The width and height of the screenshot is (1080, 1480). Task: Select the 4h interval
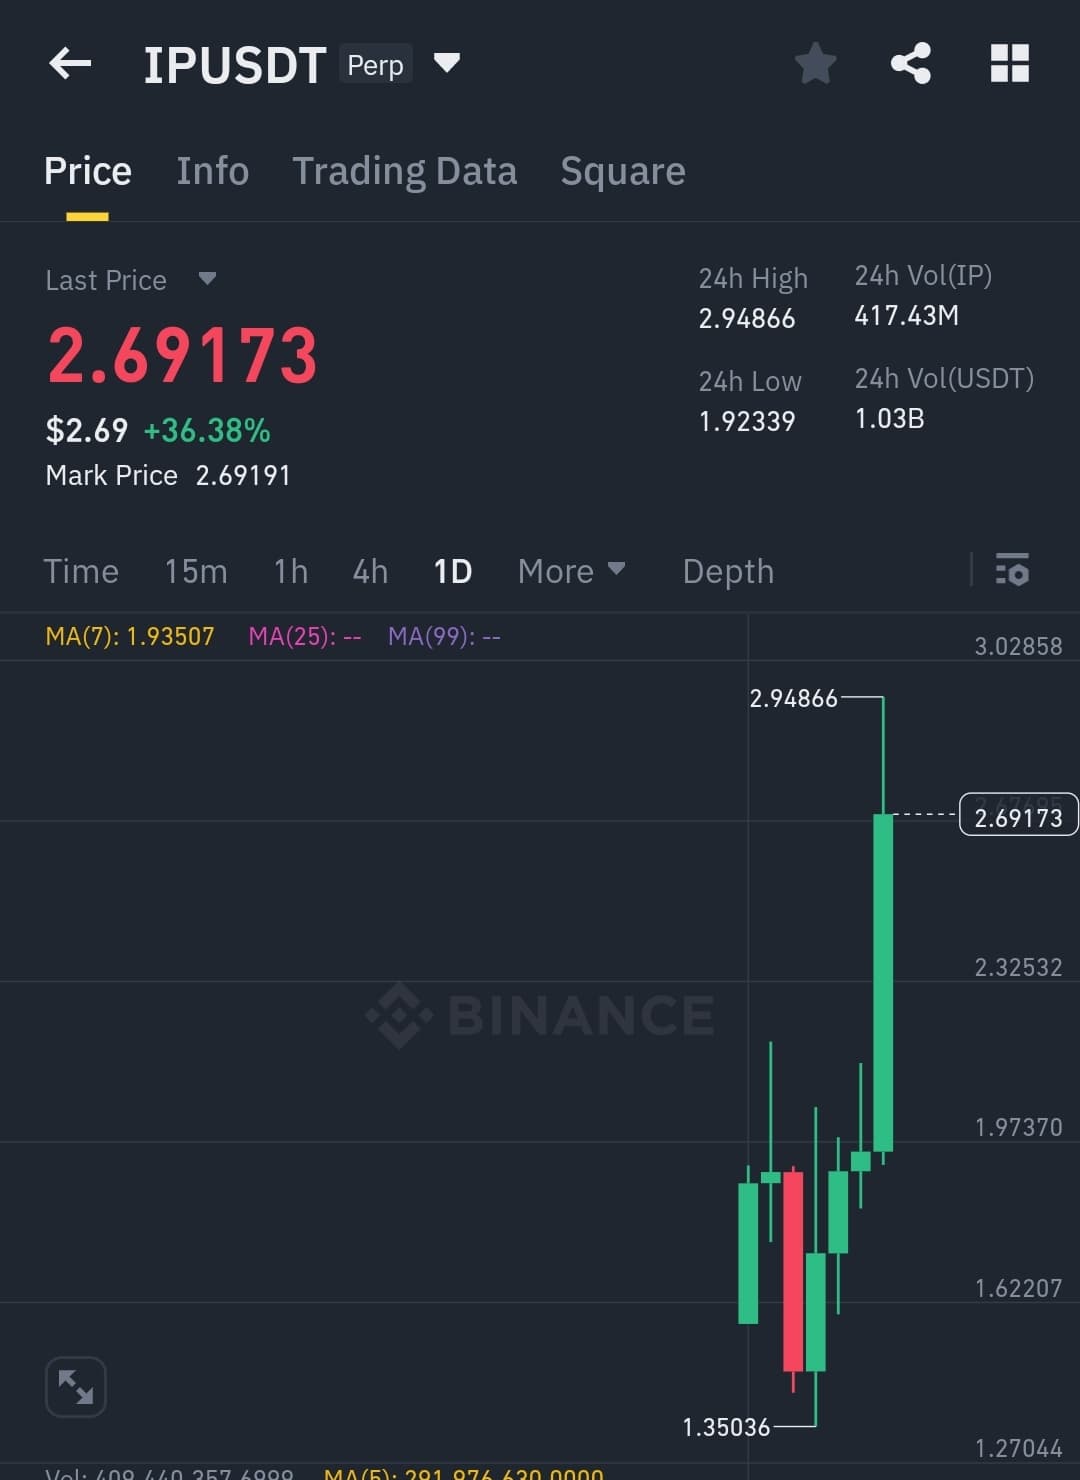click(x=370, y=571)
